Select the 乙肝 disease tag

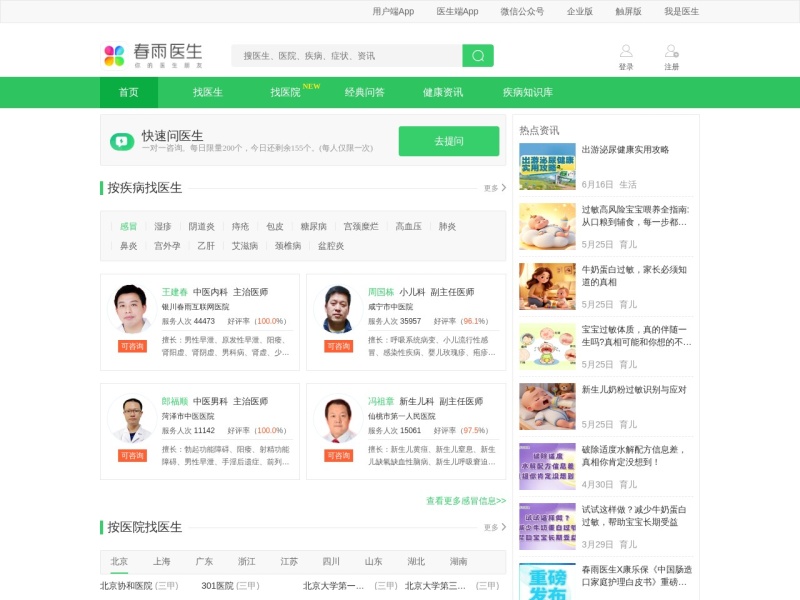[x=206, y=246]
